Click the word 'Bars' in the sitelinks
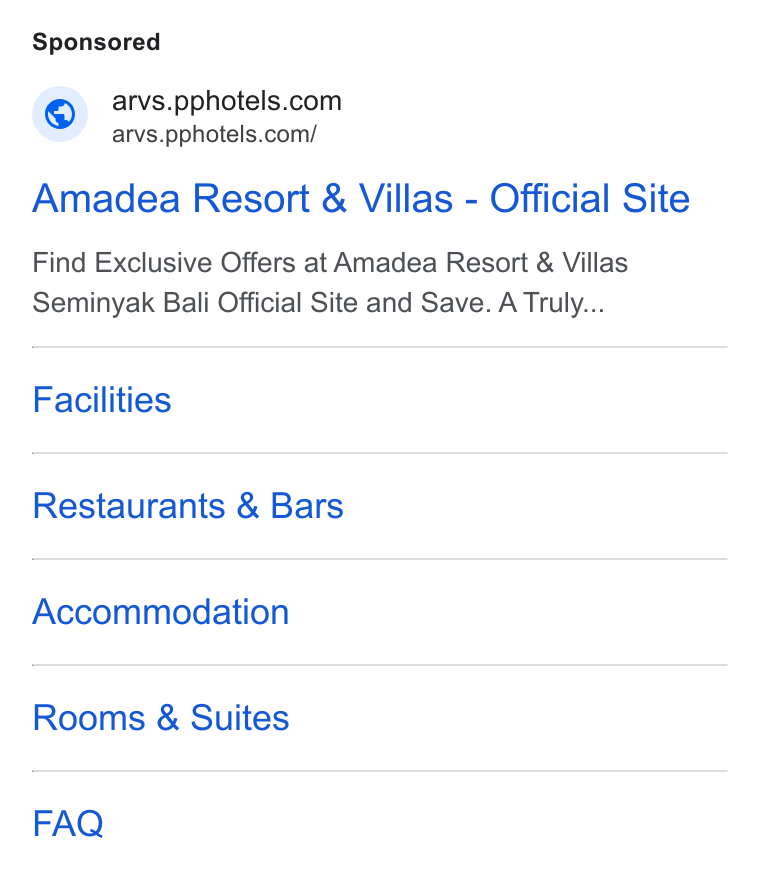This screenshot has height=876, width=760. coord(307,506)
